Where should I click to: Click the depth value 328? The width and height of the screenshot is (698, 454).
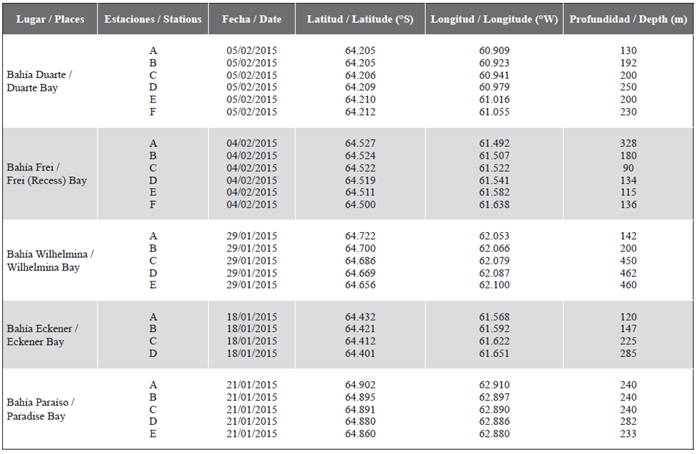point(627,143)
